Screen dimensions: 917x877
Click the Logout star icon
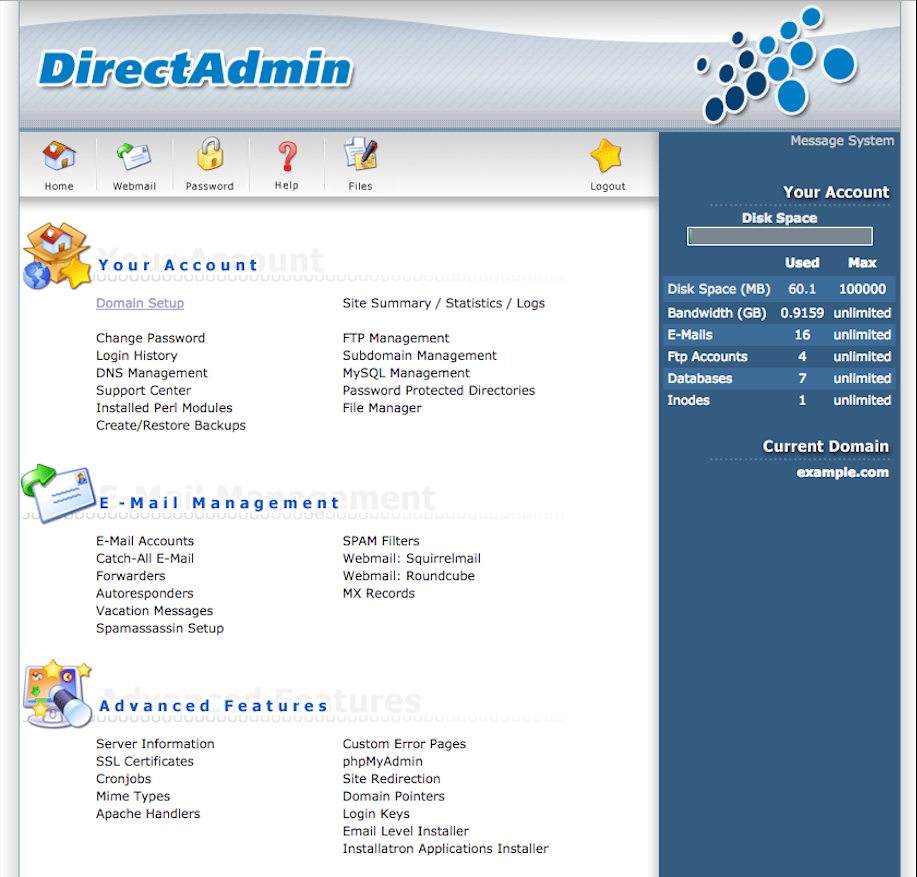[x=606, y=156]
